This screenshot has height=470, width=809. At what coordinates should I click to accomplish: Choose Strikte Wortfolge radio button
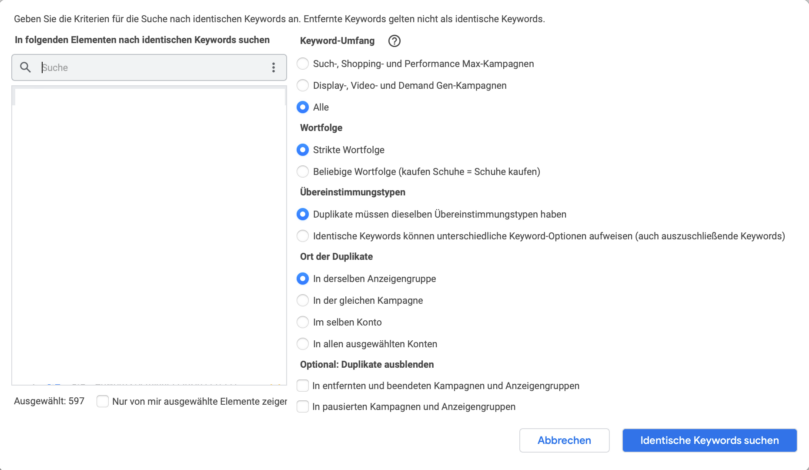click(x=303, y=150)
